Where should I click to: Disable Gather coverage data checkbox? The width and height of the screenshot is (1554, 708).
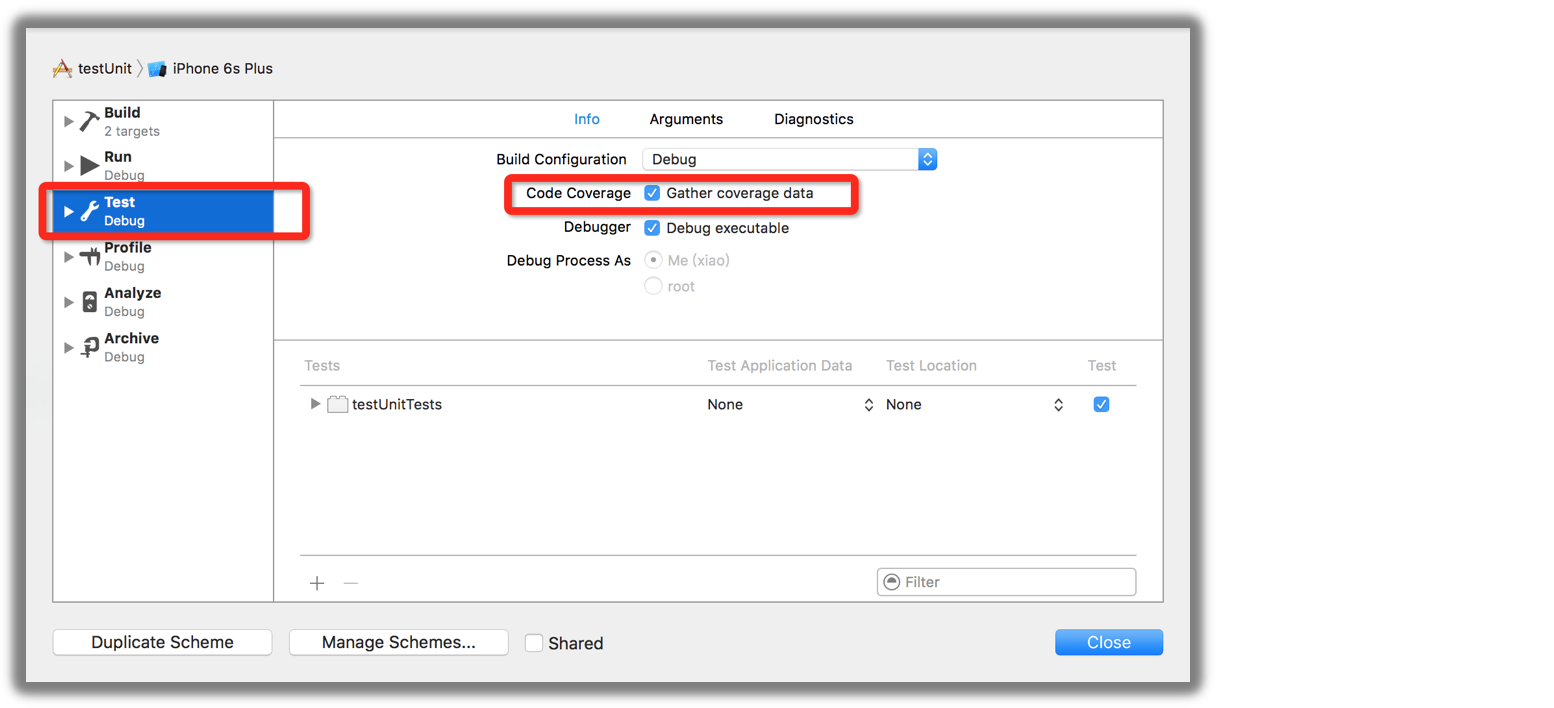652,193
